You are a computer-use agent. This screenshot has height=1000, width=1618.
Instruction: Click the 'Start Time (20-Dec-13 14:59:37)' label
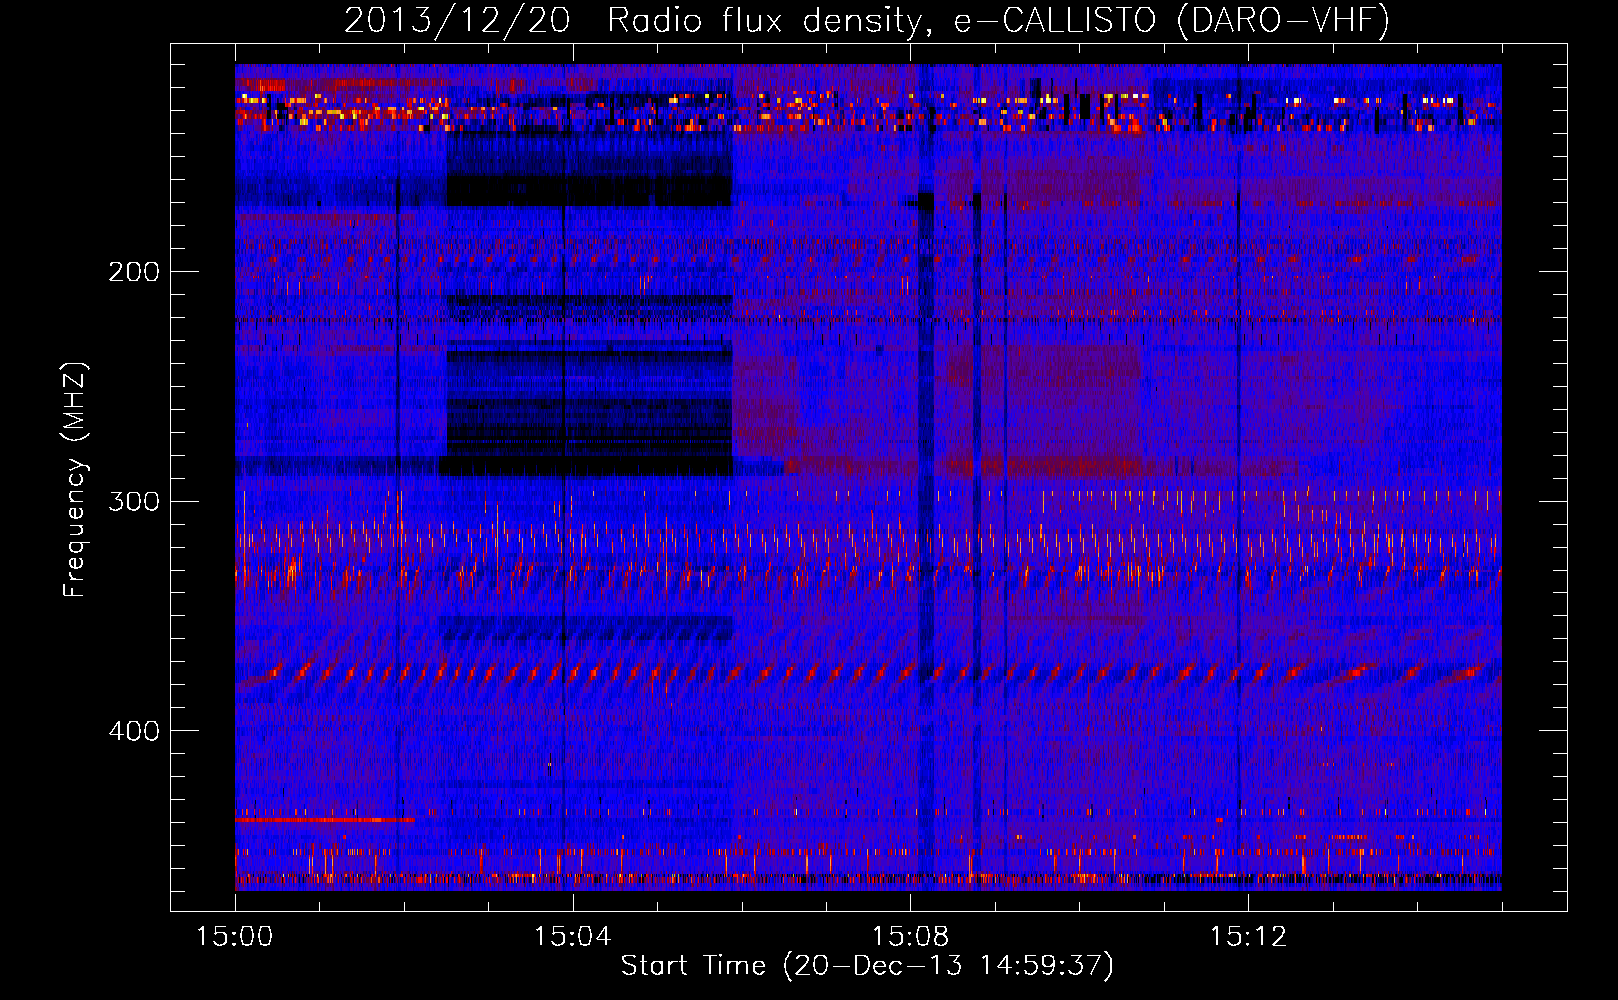point(867,966)
